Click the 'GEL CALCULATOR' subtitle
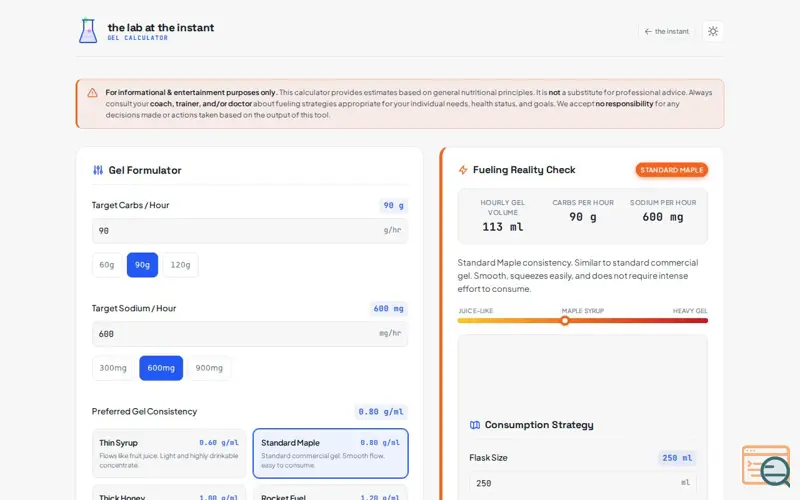Screen dimensions: 800x500 coord(138,38)
